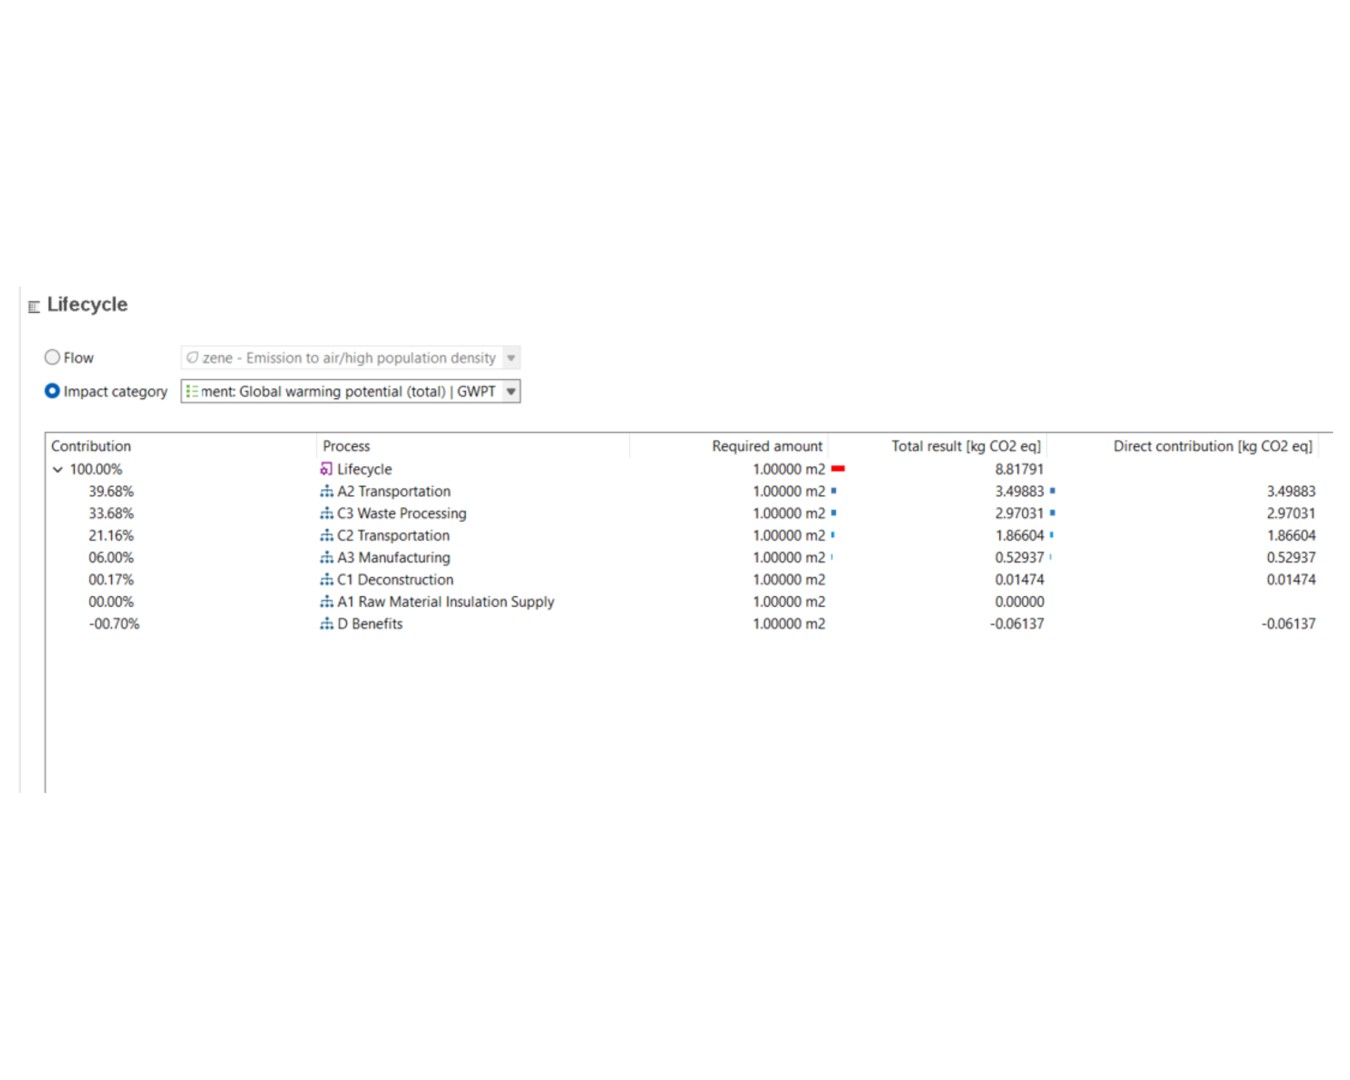
Task: Click the C3 Waste Processing process icon
Action: click(x=326, y=513)
